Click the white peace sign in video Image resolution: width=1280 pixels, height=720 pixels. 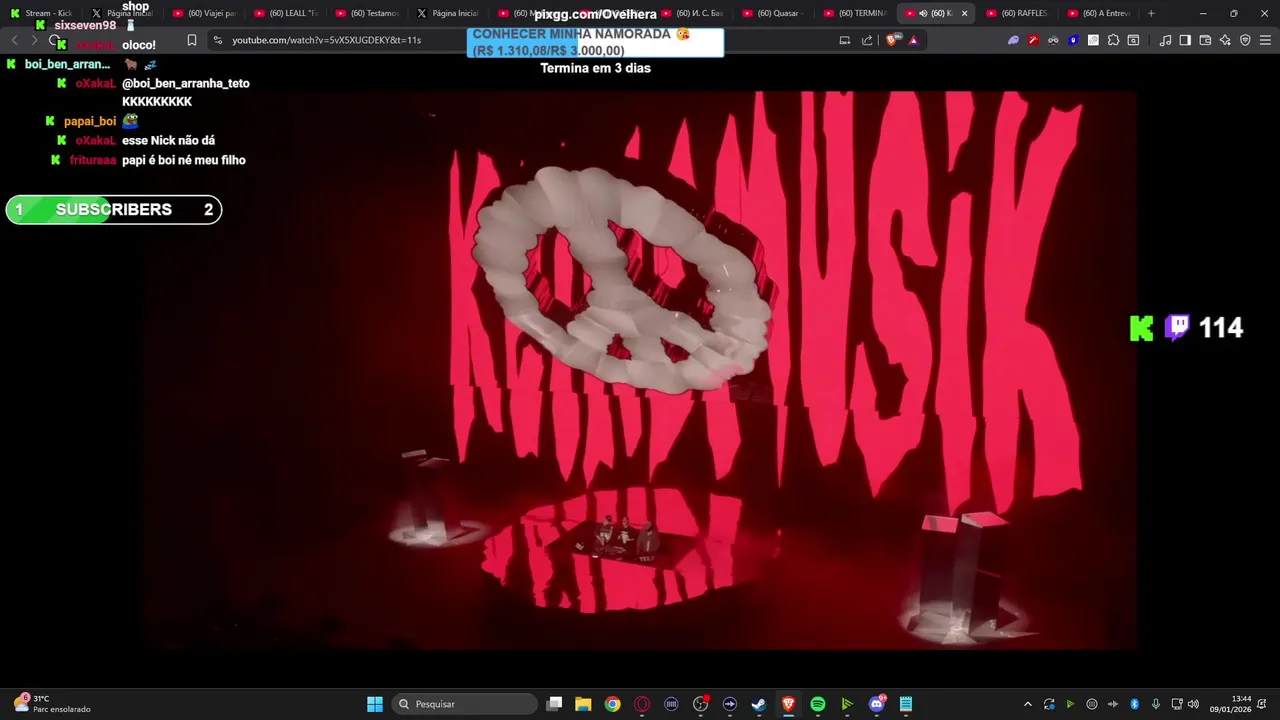click(x=621, y=279)
